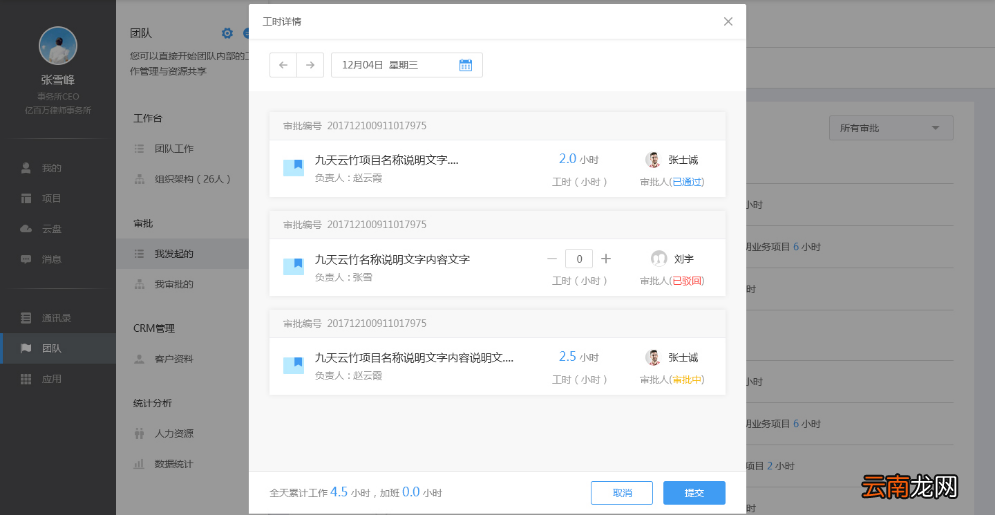This screenshot has width=995, height=515.
Task: Click org chart icon beside 组织架构
Action: tap(140, 179)
